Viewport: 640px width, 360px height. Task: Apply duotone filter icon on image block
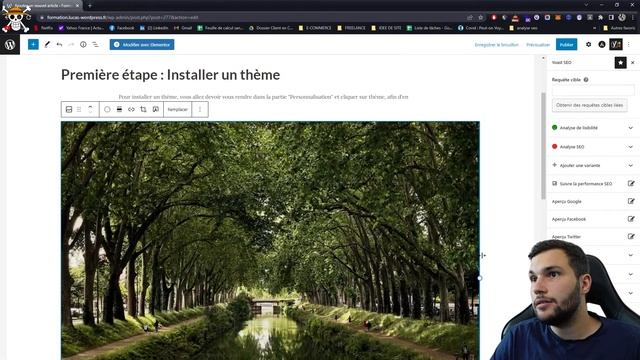pos(107,109)
